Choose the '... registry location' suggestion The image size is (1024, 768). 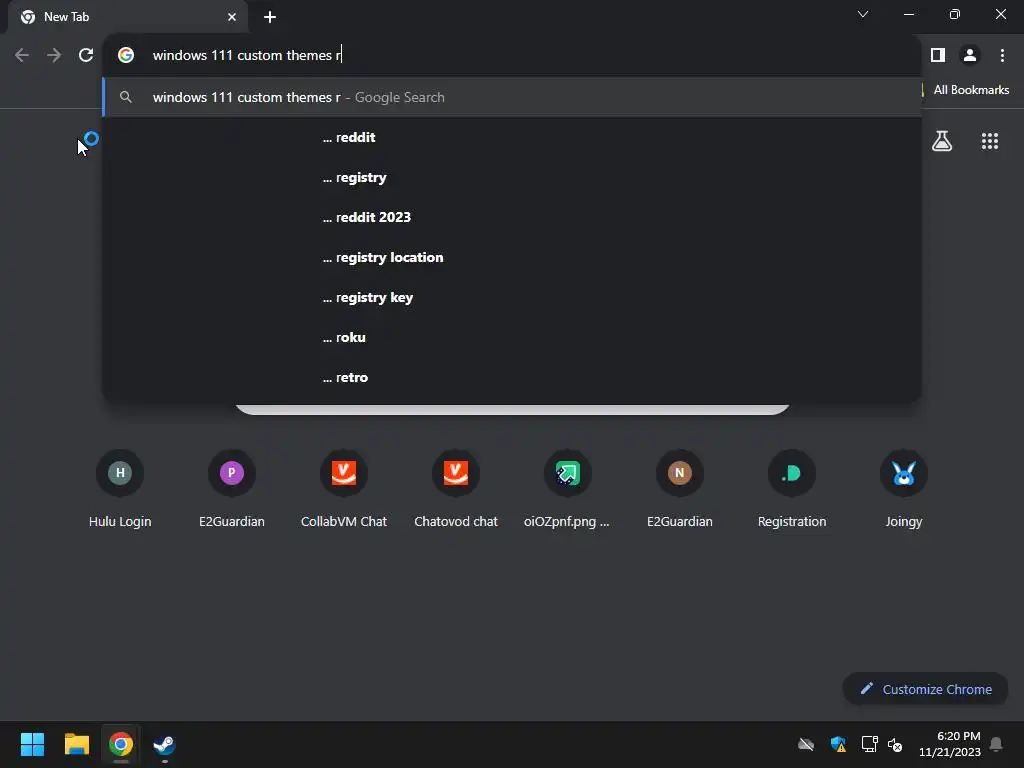coord(513,257)
